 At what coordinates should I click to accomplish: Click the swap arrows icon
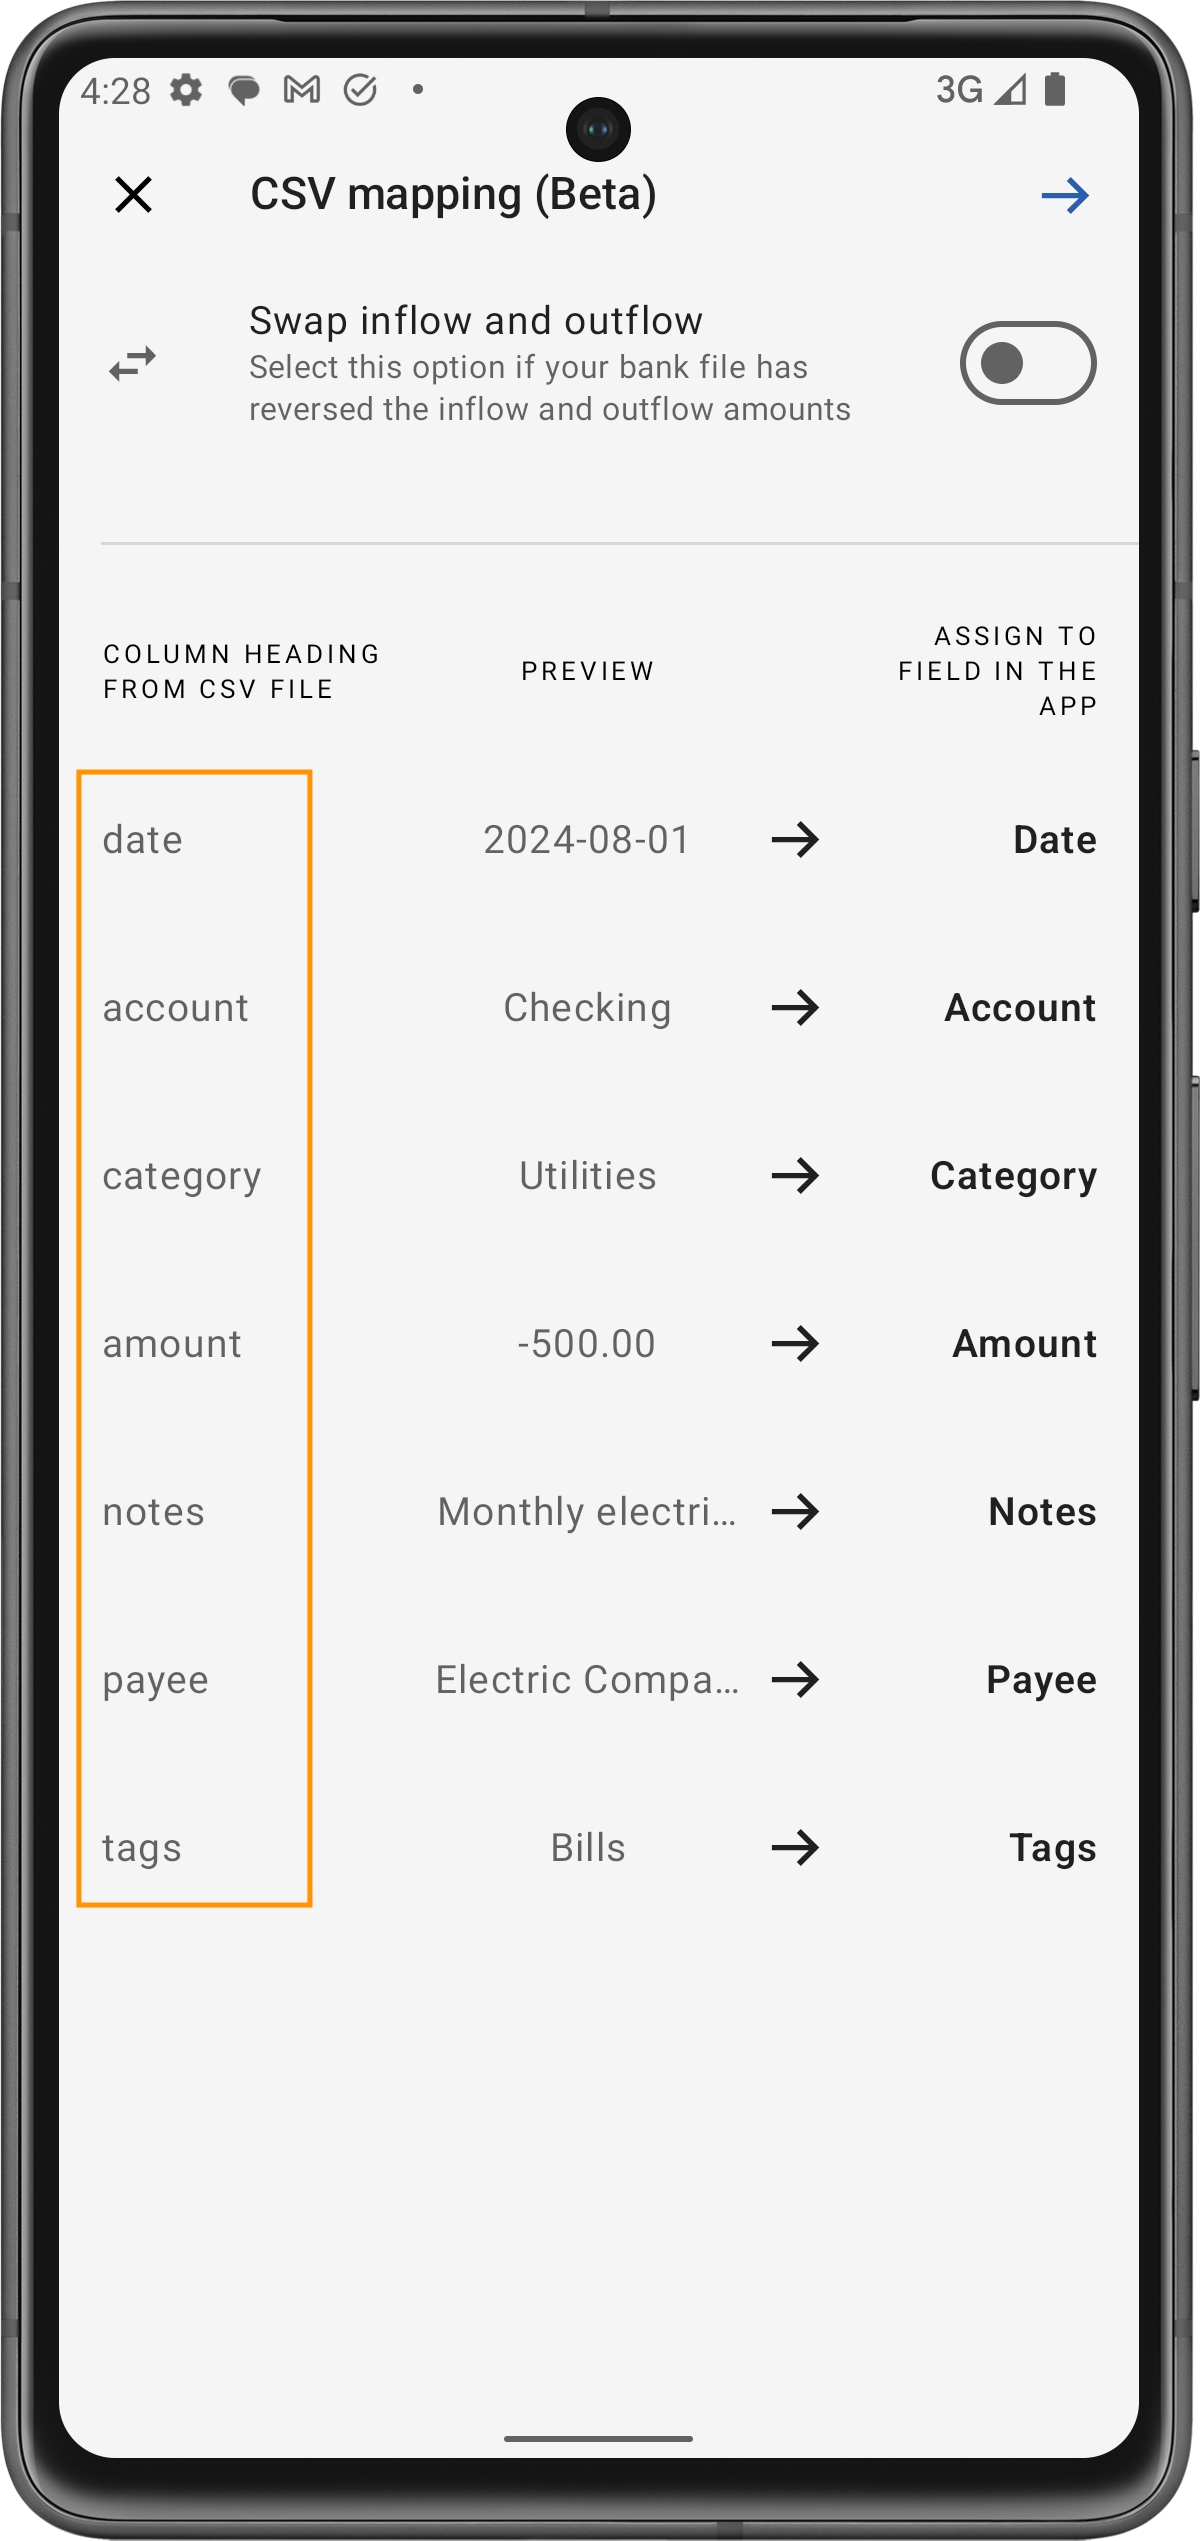133,364
